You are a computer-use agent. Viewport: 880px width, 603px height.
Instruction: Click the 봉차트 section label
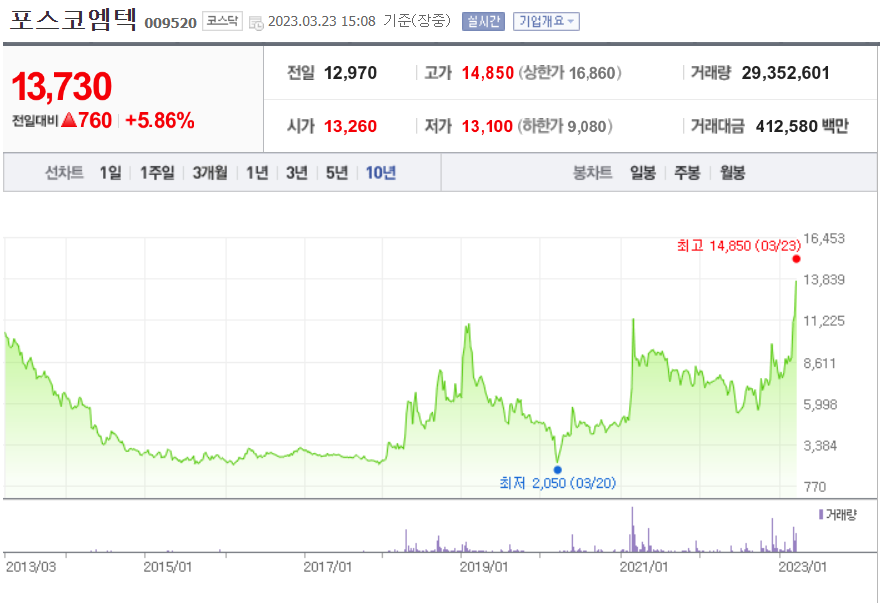coord(592,173)
